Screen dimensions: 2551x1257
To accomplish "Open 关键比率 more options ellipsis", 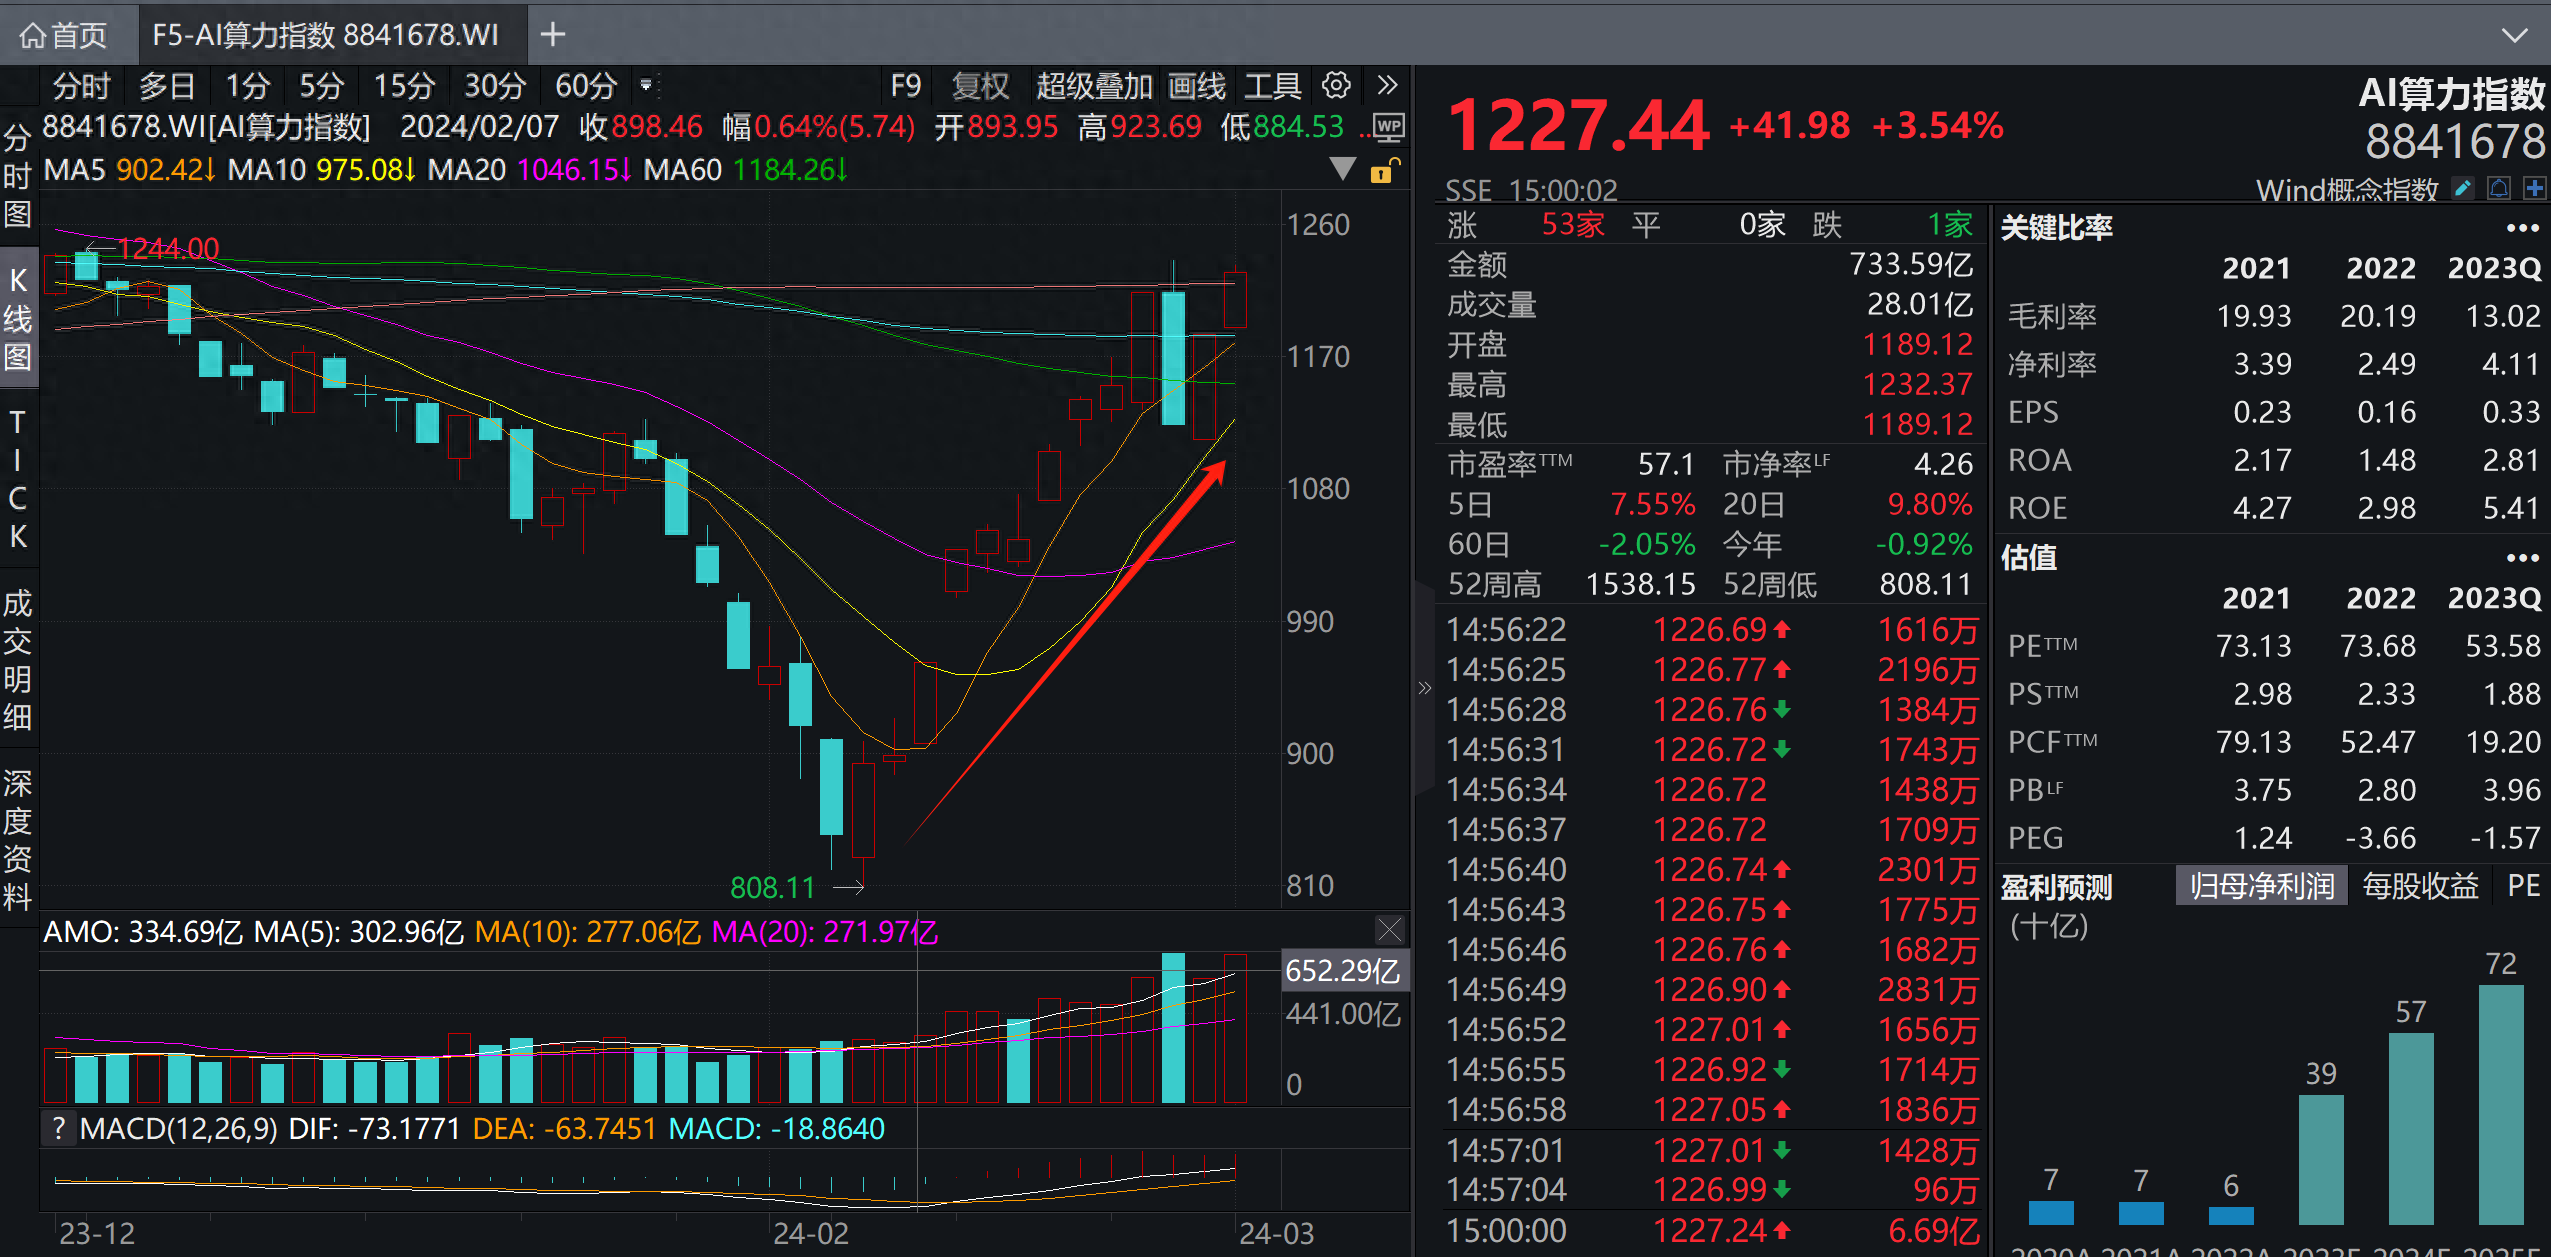I will point(2522,228).
